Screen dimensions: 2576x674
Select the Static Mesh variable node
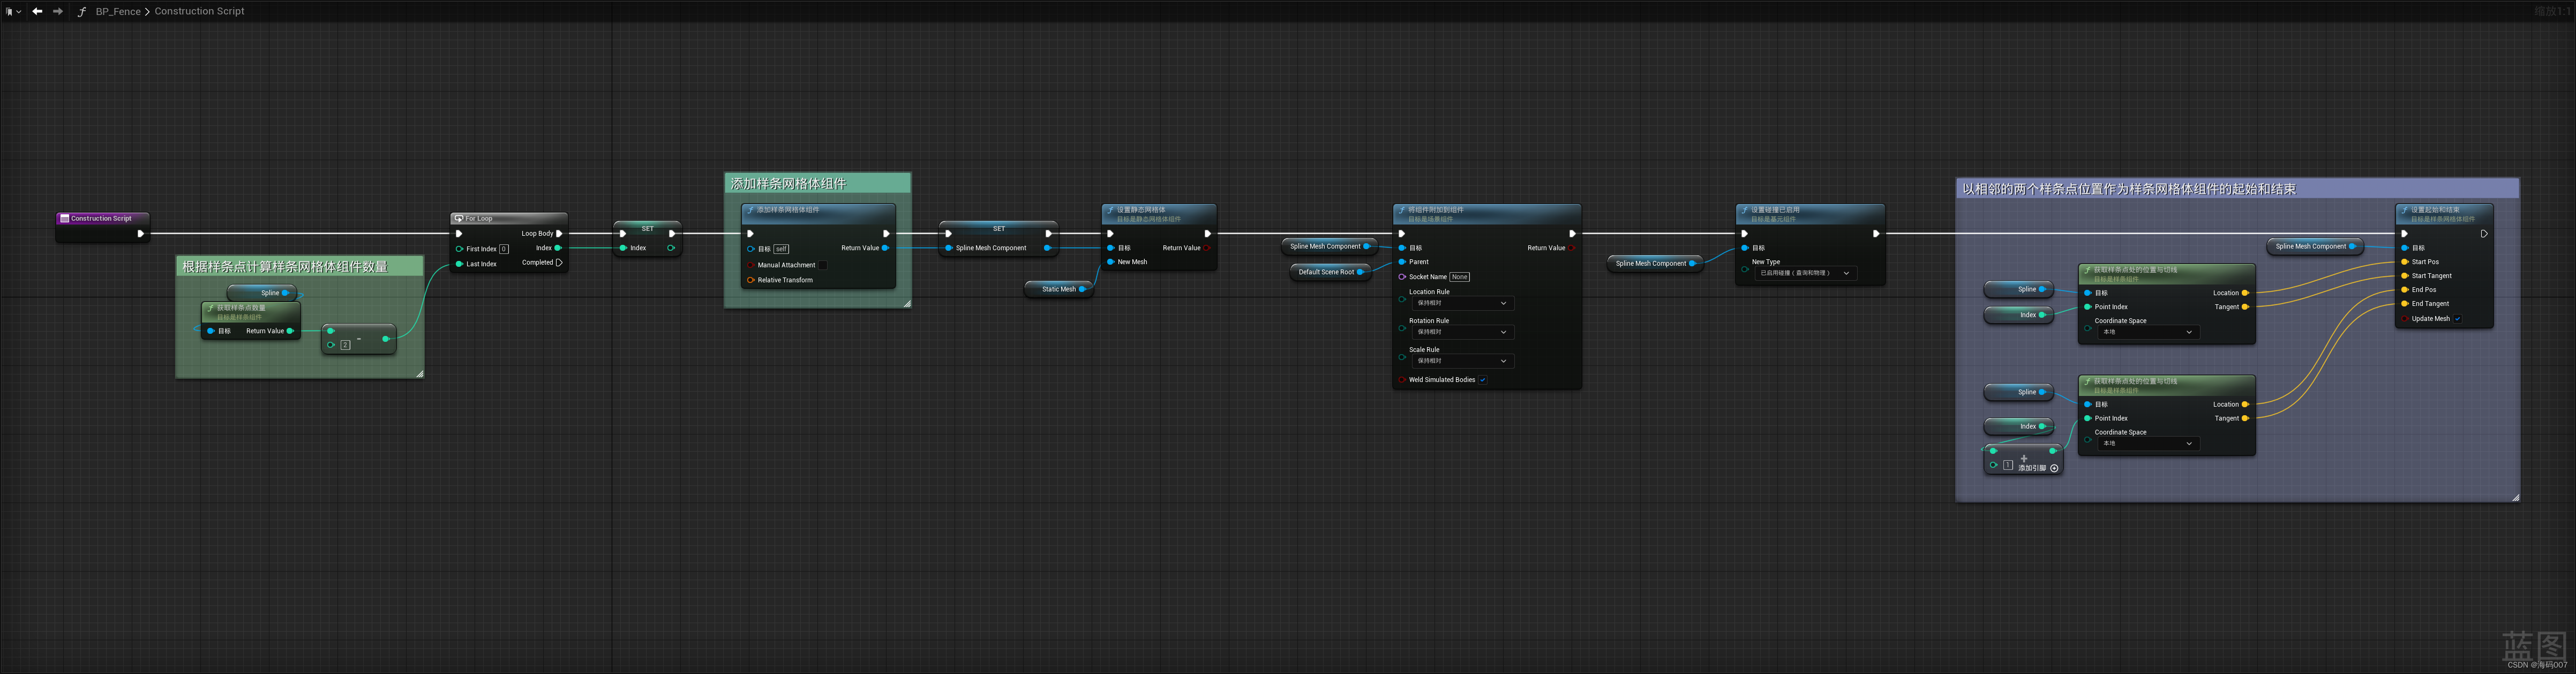(x=1058, y=289)
